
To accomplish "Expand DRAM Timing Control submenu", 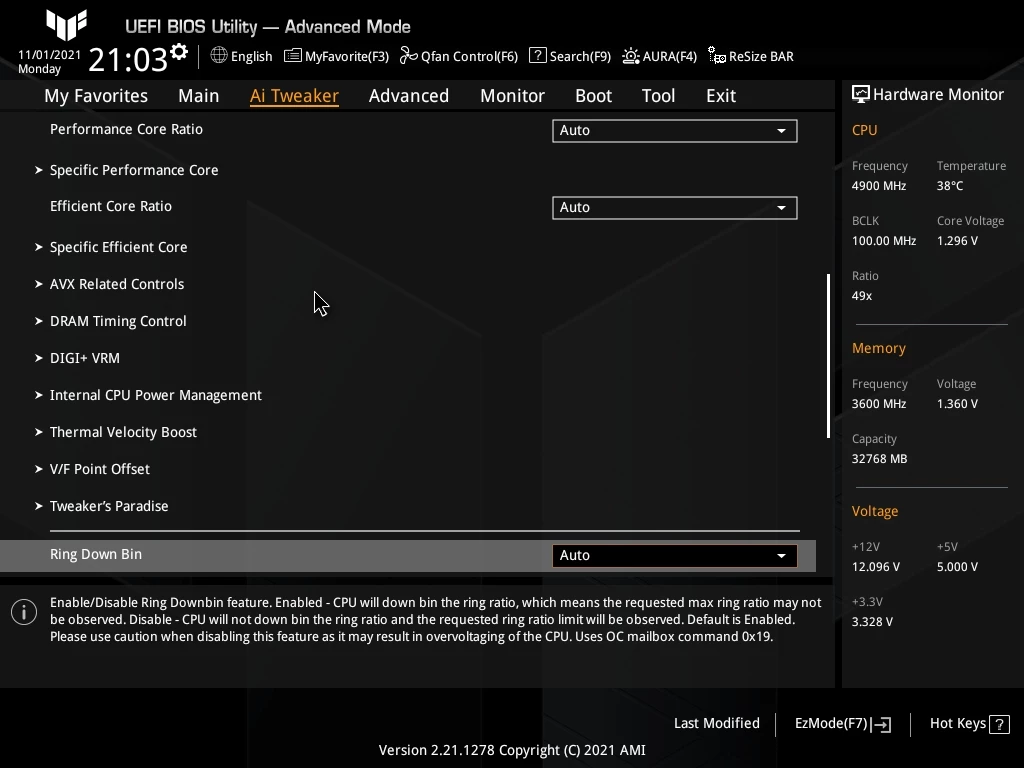I will pos(118,321).
